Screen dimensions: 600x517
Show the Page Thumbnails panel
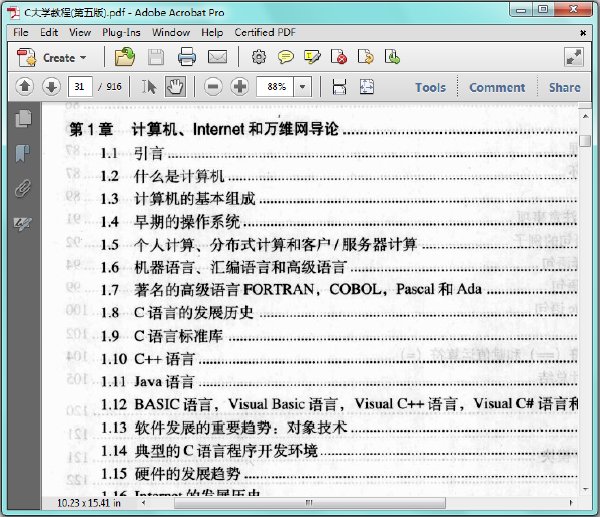tap(23, 118)
